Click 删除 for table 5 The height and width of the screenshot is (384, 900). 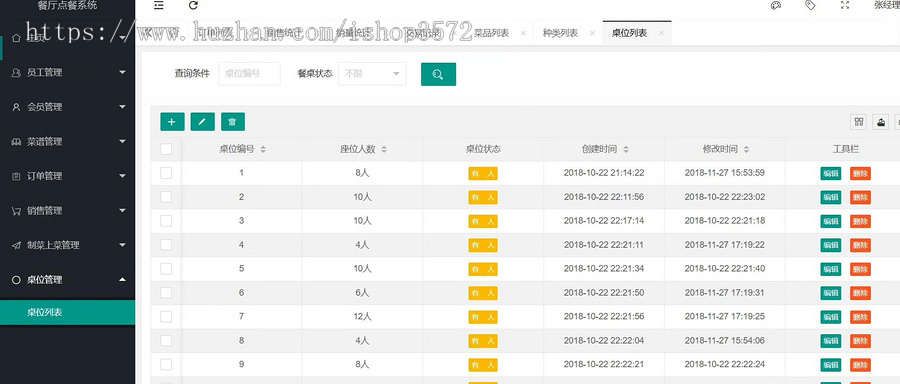[x=860, y=269]
